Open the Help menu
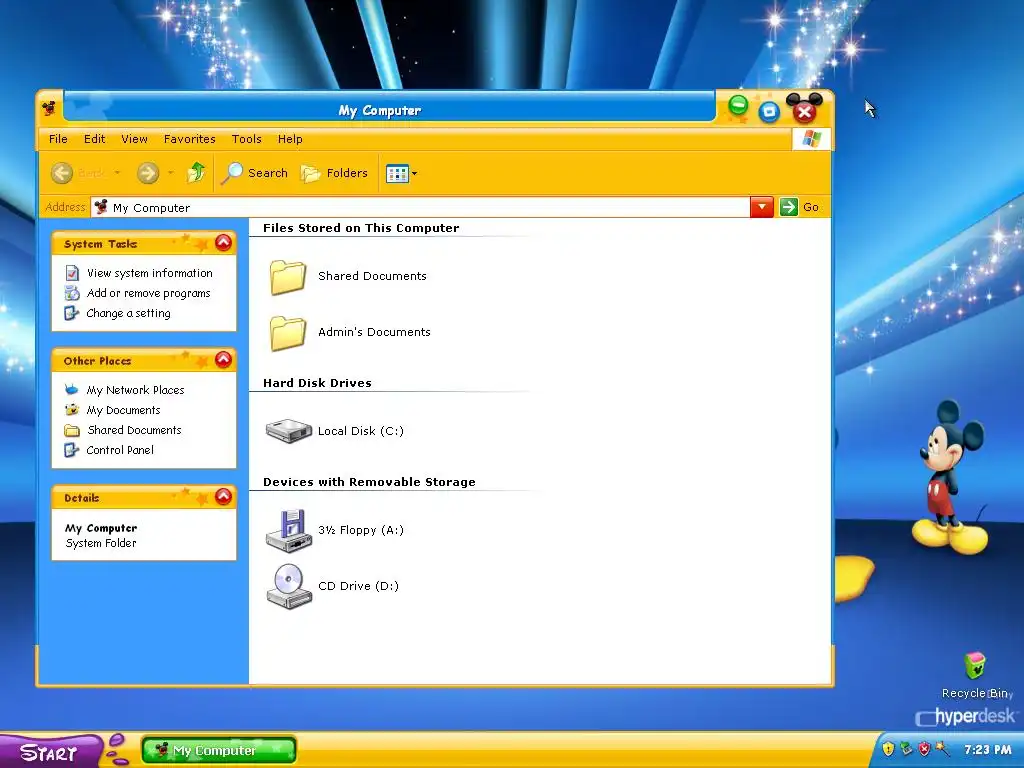Screen dimensions: 1024x768 [x=290, y=139]
